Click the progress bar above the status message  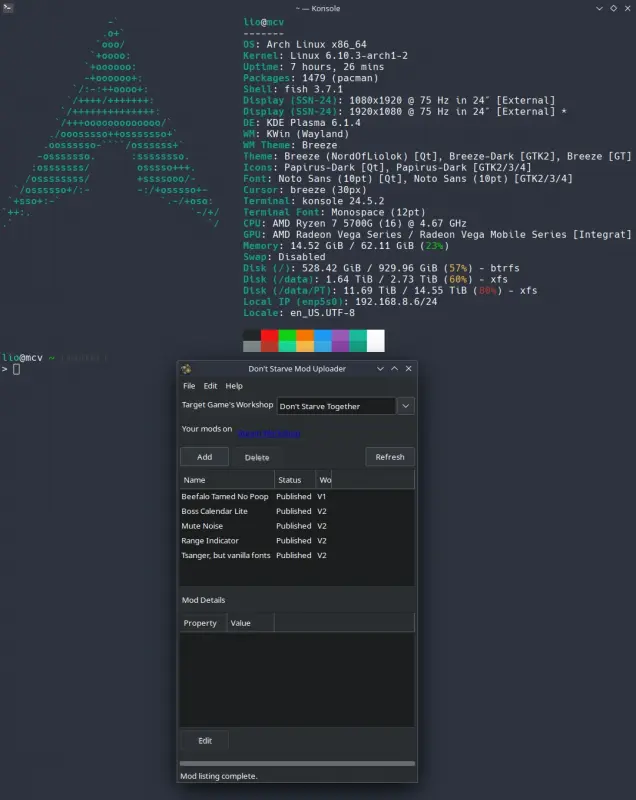coord(296,764)
